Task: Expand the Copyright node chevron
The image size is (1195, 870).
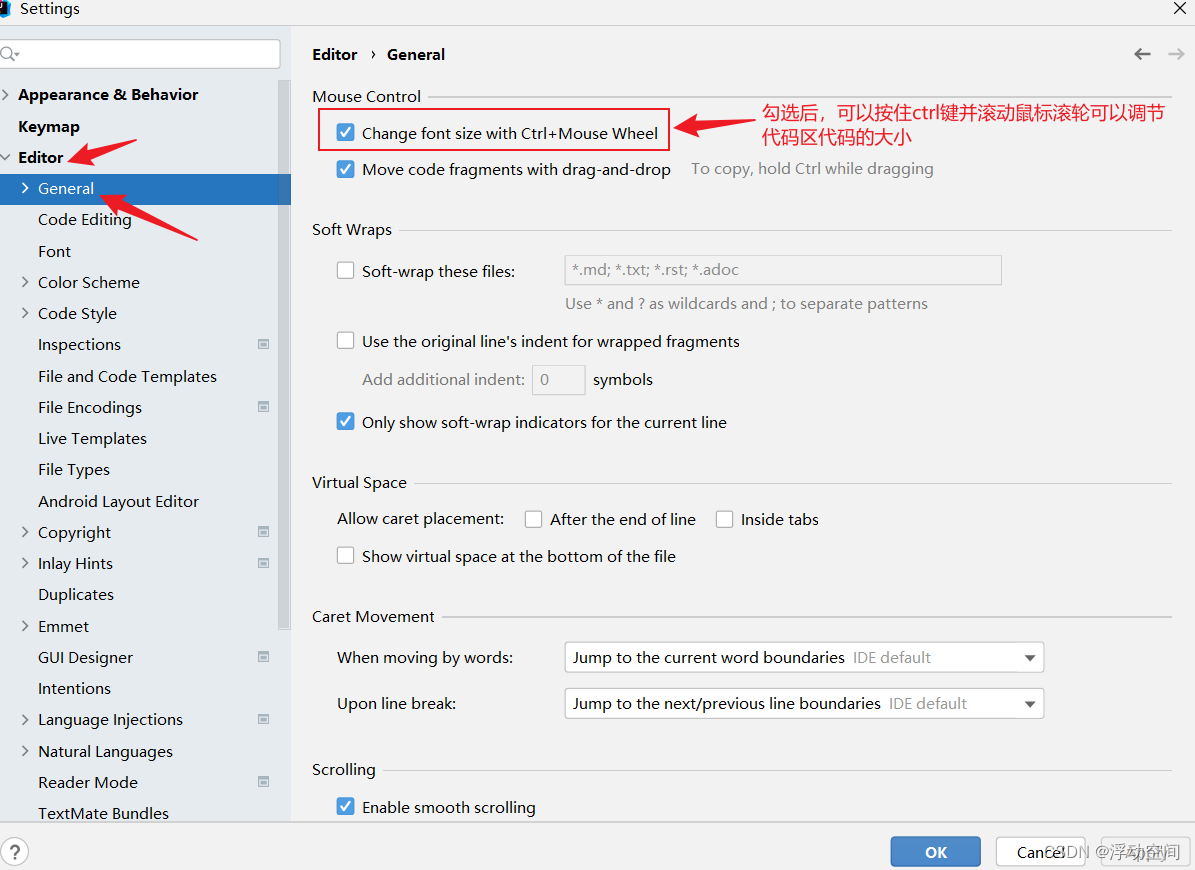Action: [x=25, y=532]
